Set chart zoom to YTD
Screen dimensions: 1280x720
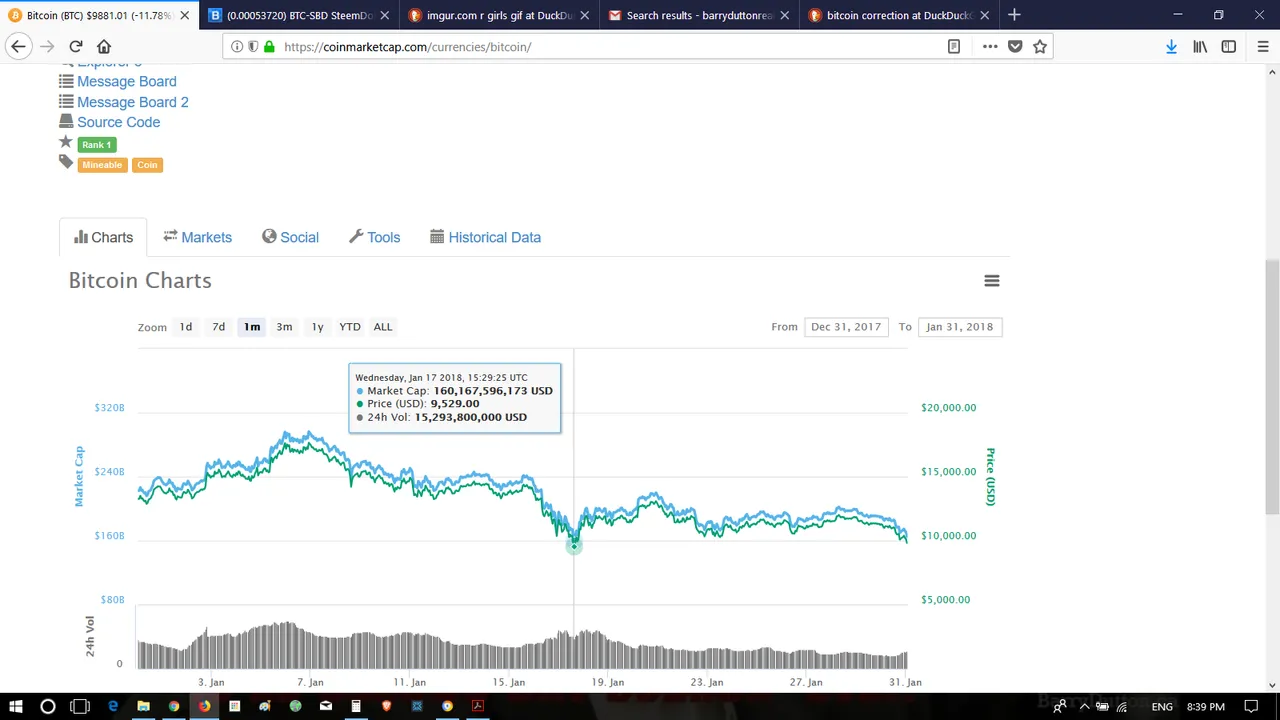[x=349, y=327]
